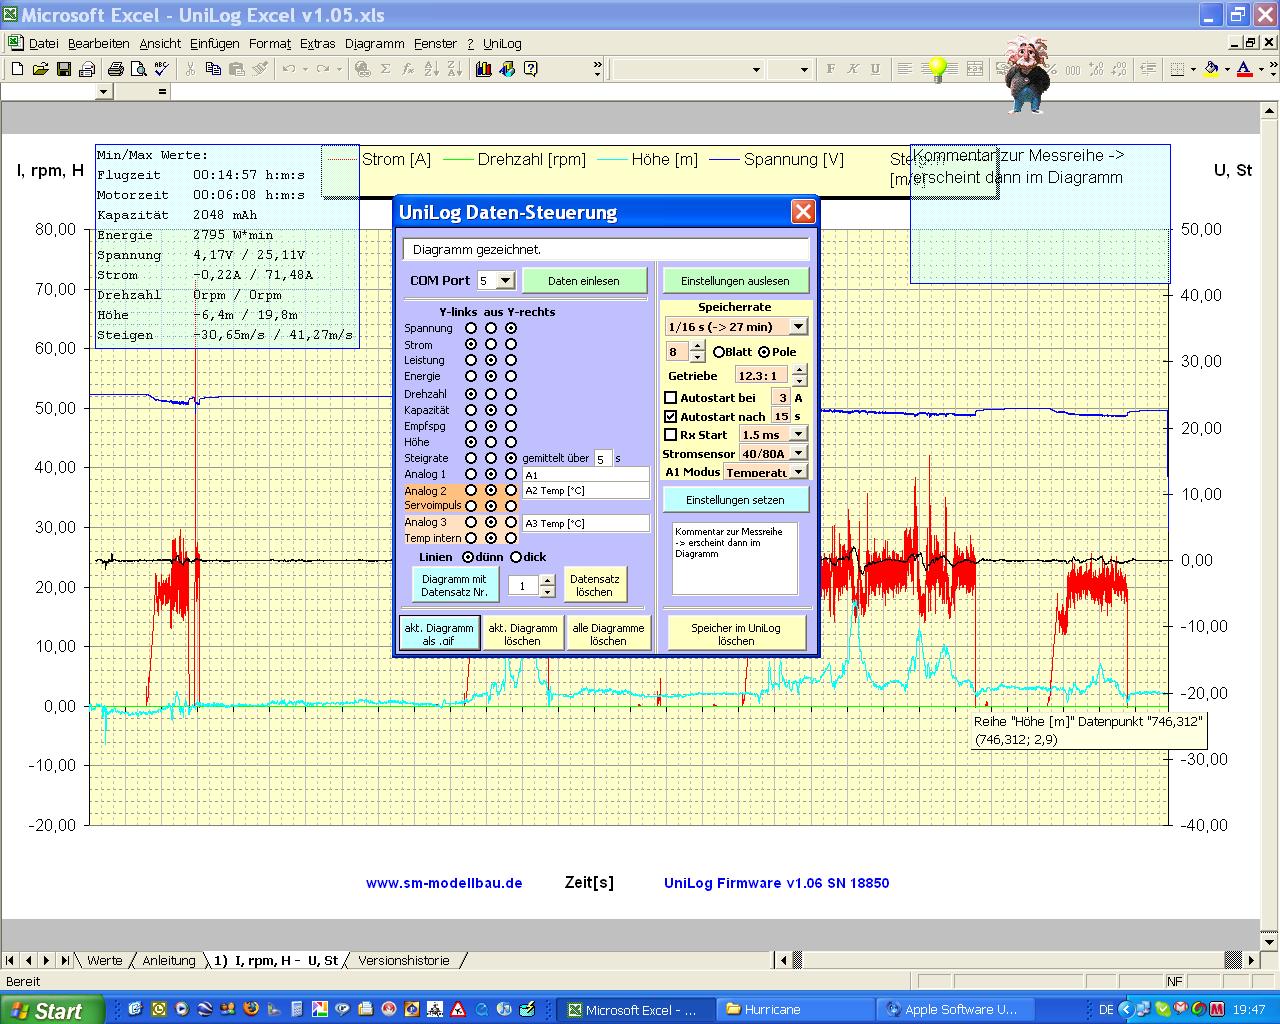Click the alle Diagramme löschen button
The image size is (1280, 1024).
(x=608, y=634)
